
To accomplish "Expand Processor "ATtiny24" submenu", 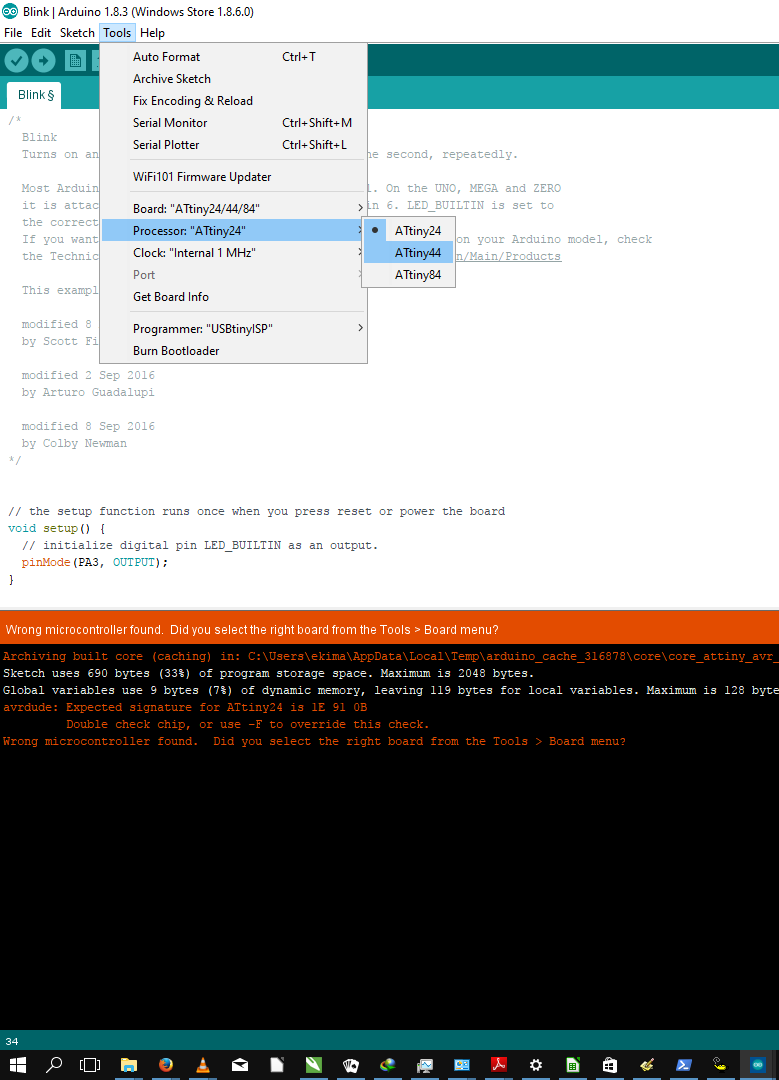I will click(x=233, y=230).
